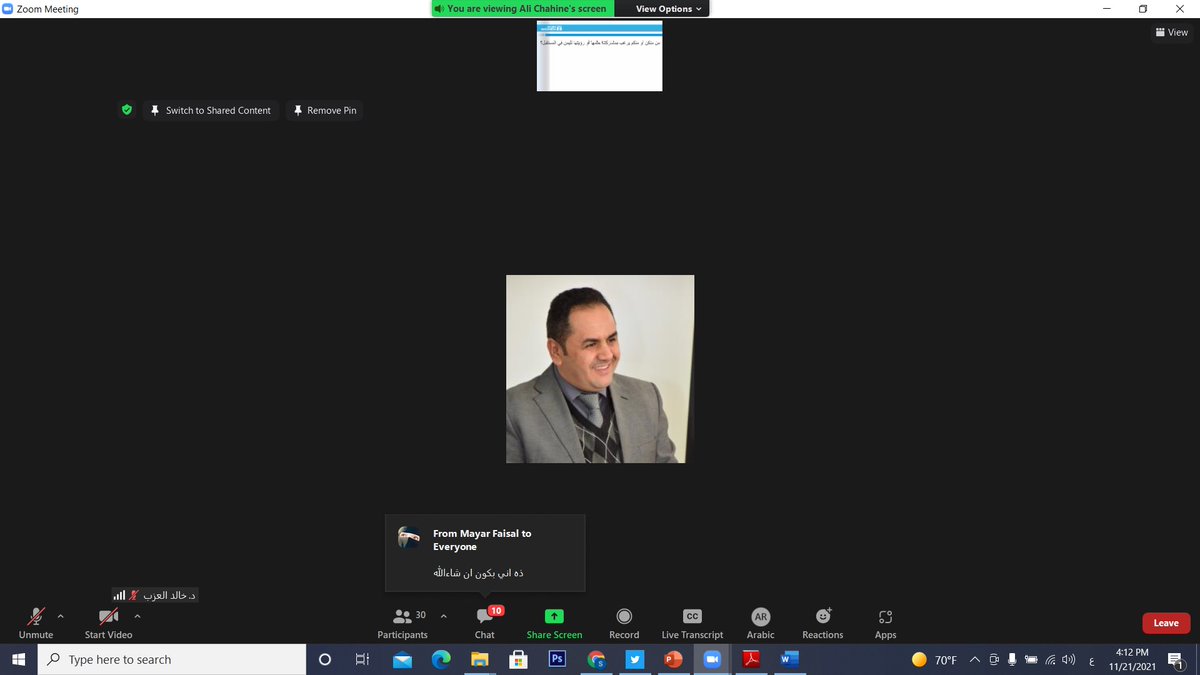This screenshot has width=1200, height=675.
Task: Switch to Word in taskbar
Action: [789, 659]
